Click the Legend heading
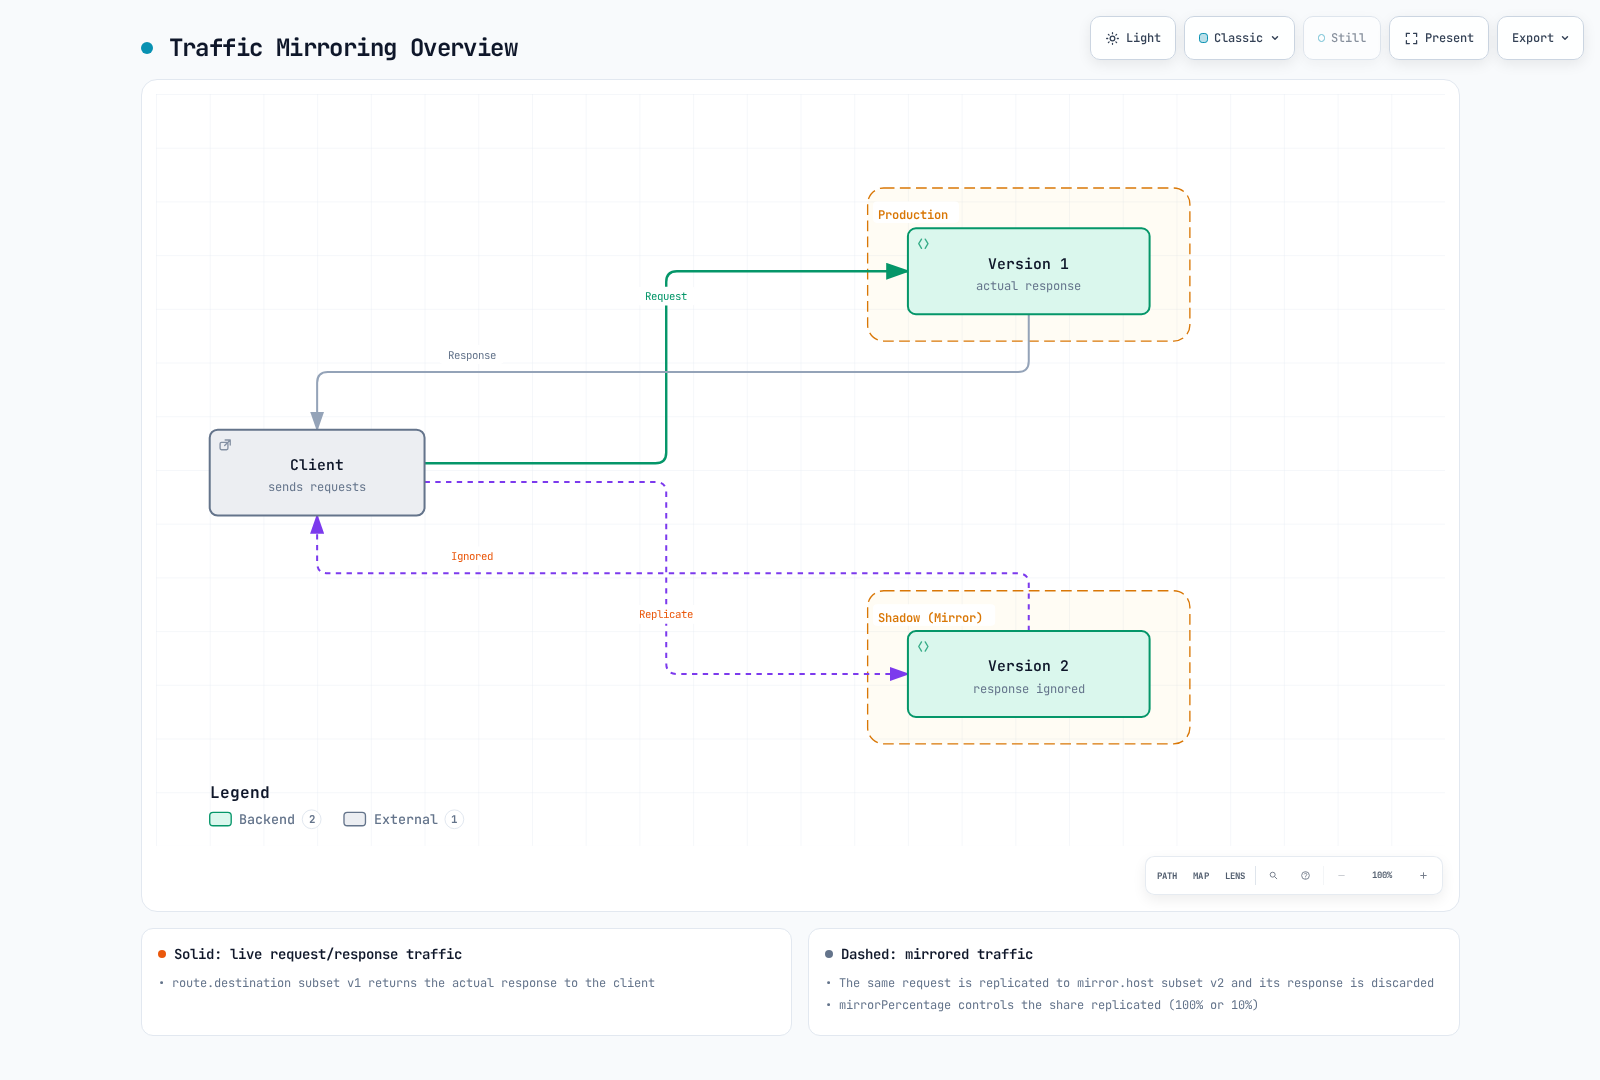 pyautogui.click(x=240, y=793)
